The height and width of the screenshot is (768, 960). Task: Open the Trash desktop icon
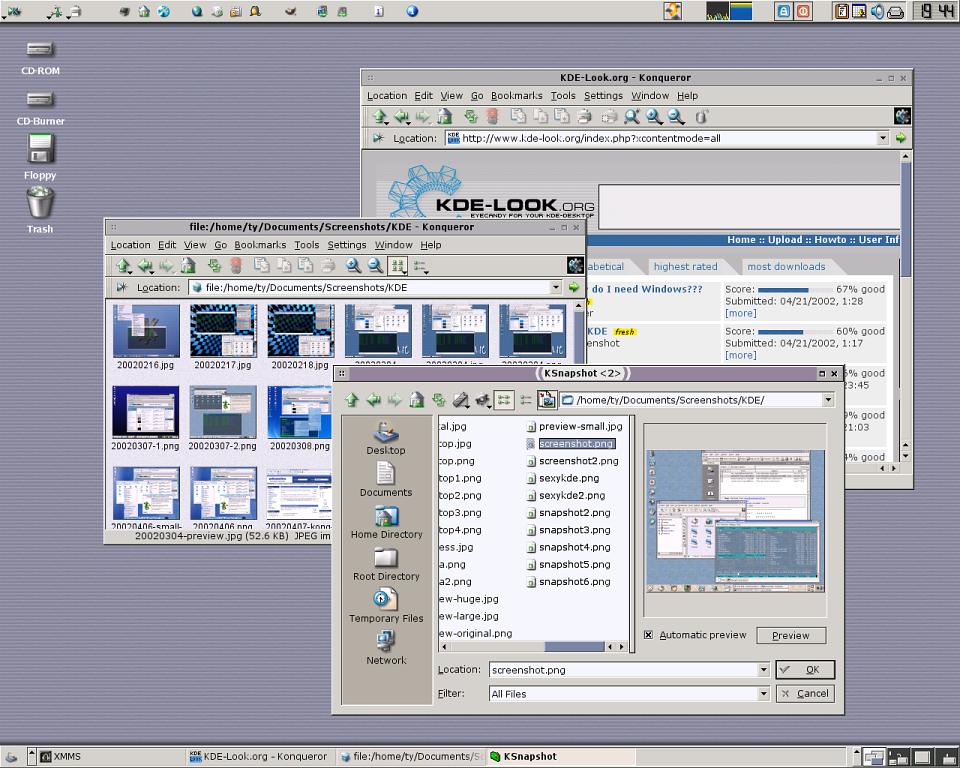[40, 210]
